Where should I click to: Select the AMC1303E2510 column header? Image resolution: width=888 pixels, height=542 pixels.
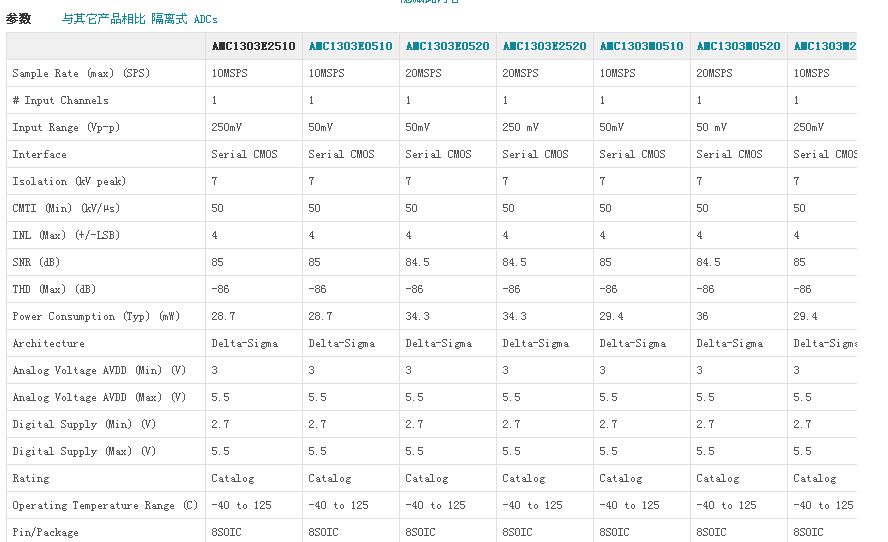tap(252, 46)
